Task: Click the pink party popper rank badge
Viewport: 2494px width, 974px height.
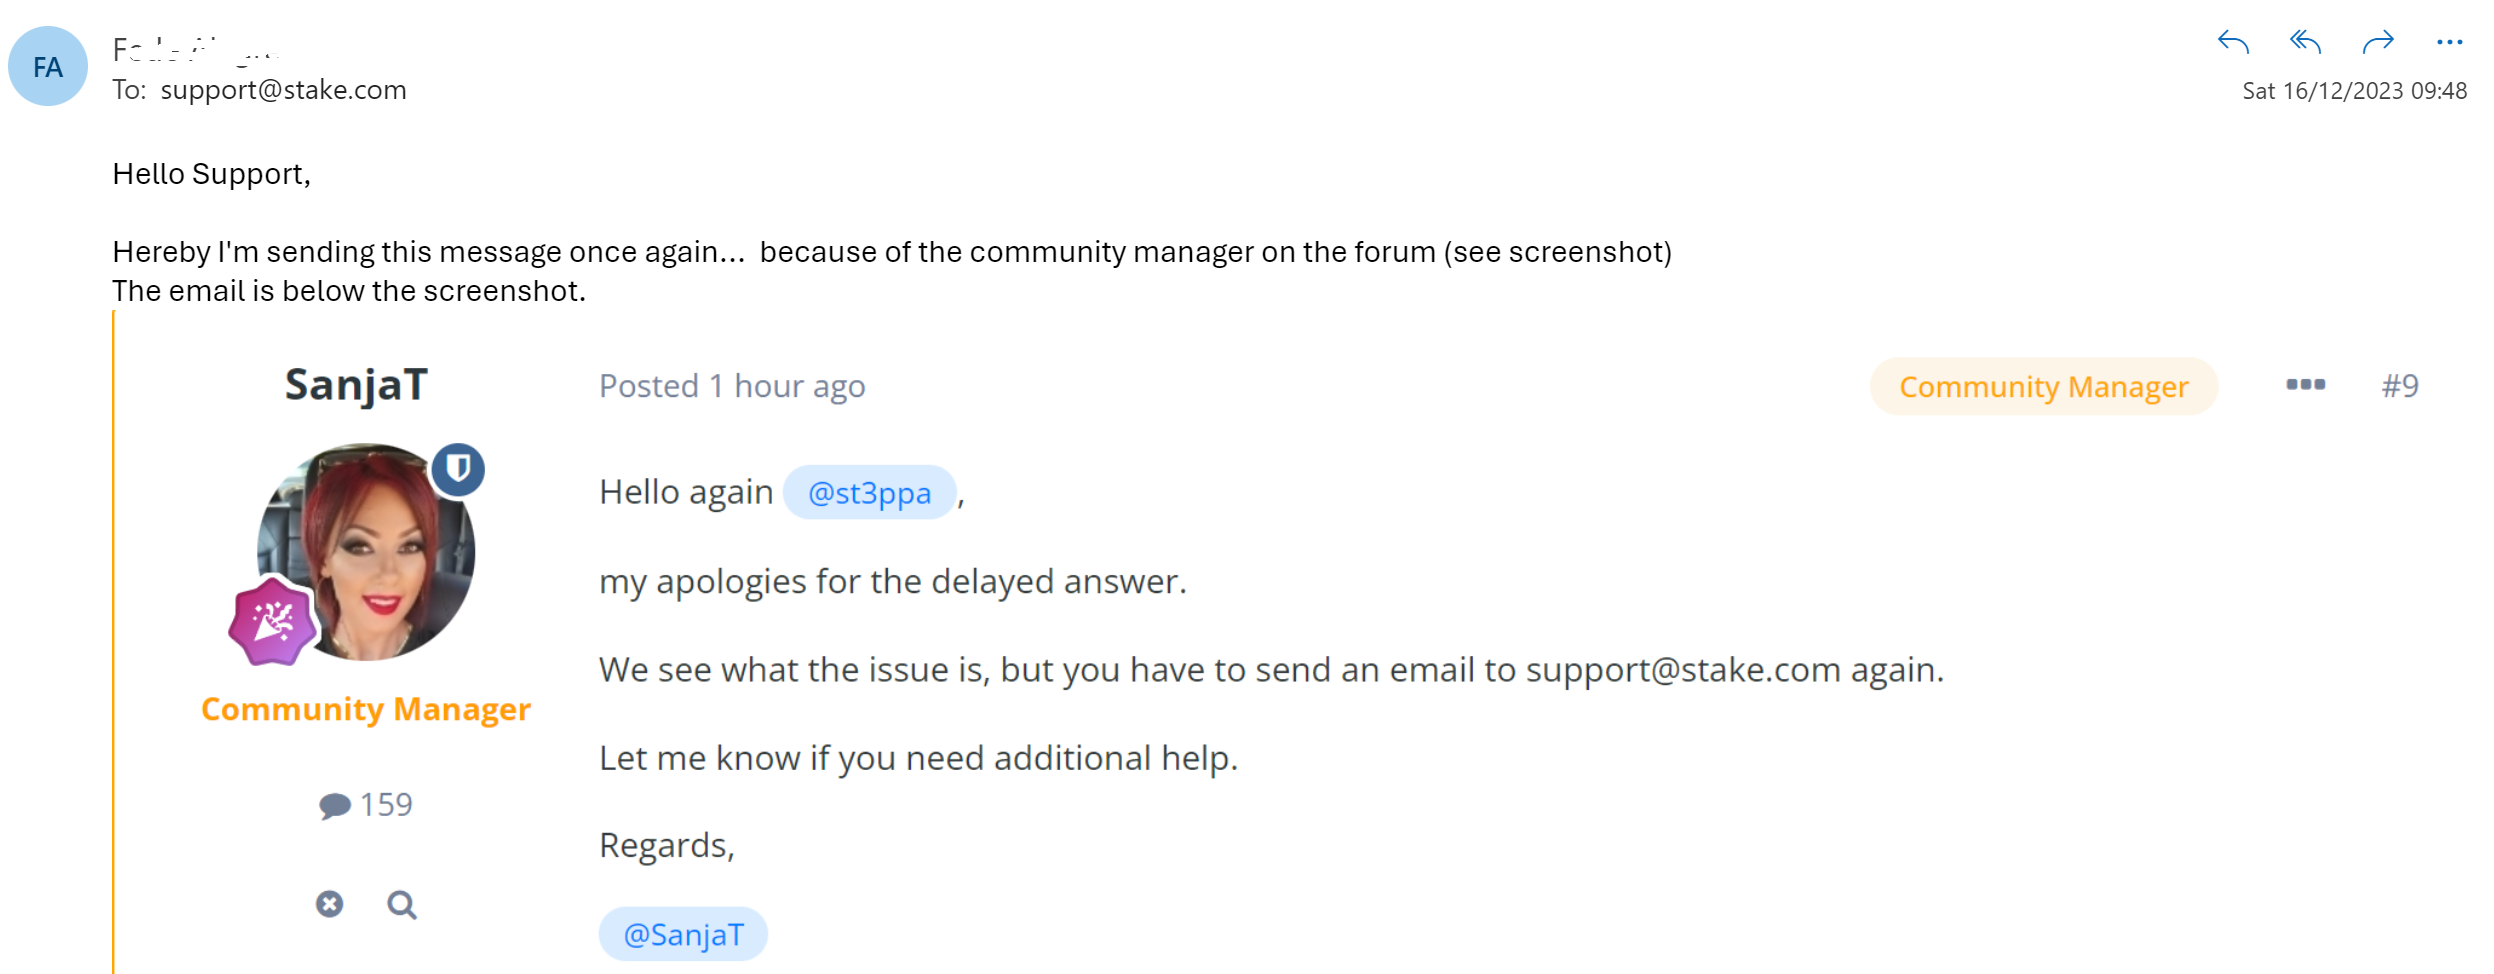Action: tap(272, 622)
